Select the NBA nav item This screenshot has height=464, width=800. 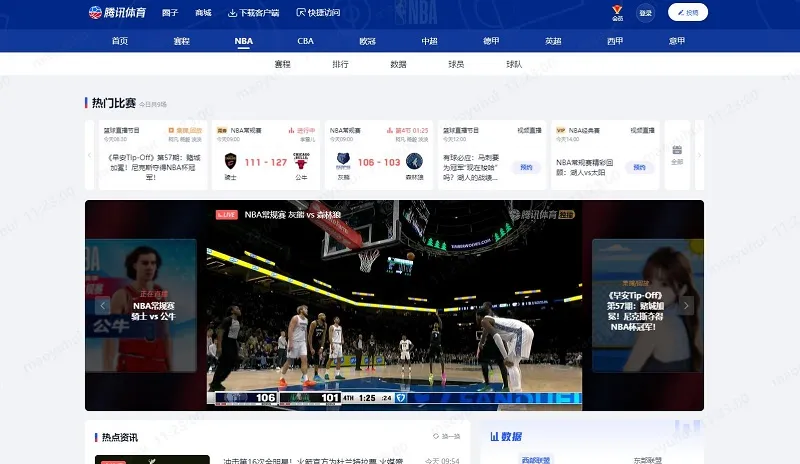(243, 41)
